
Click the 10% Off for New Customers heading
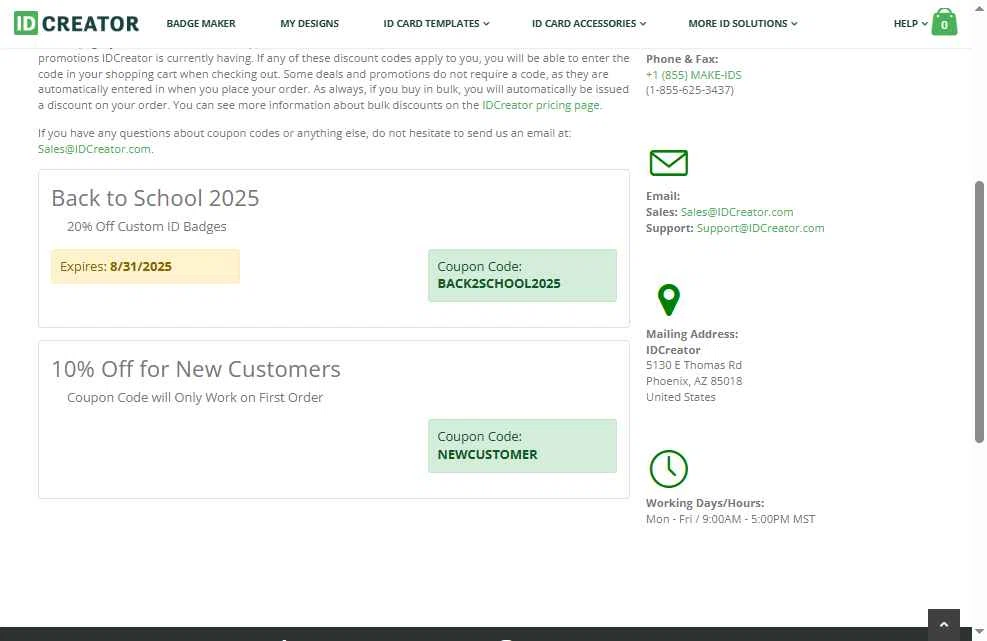tap(196, 370)
